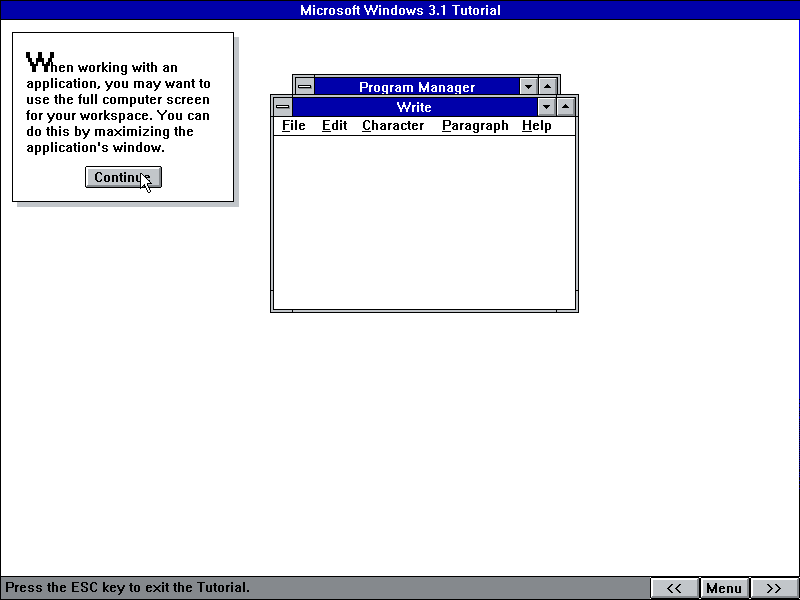Maximize the Write window with up arrow

(x=566, y=107)
